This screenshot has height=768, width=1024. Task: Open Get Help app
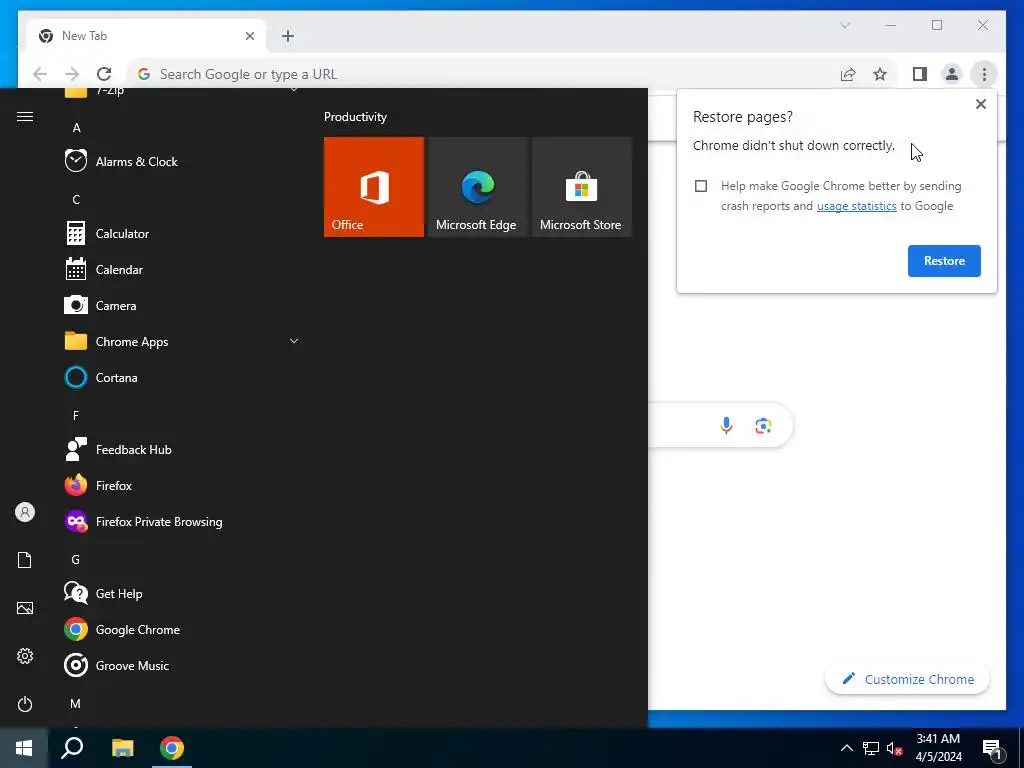(x=184, y=593)
